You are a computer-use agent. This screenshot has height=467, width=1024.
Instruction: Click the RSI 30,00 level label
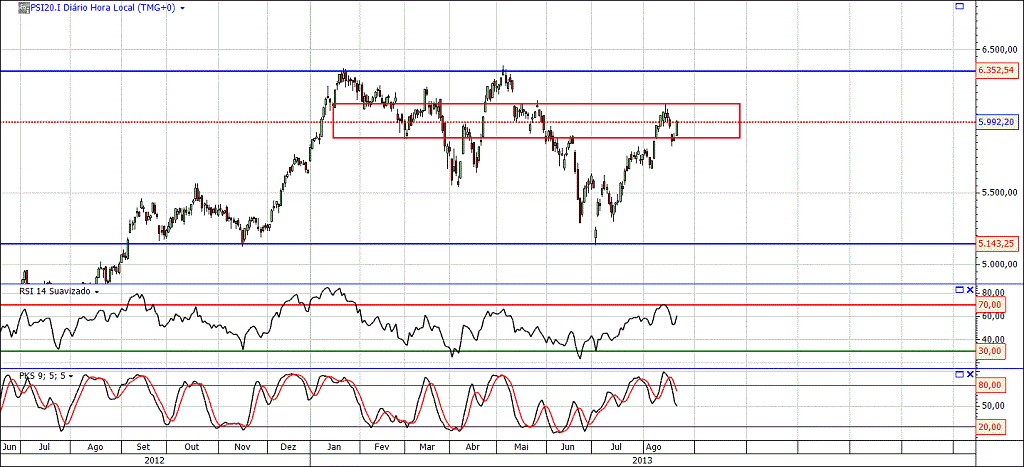pos(990,351)
